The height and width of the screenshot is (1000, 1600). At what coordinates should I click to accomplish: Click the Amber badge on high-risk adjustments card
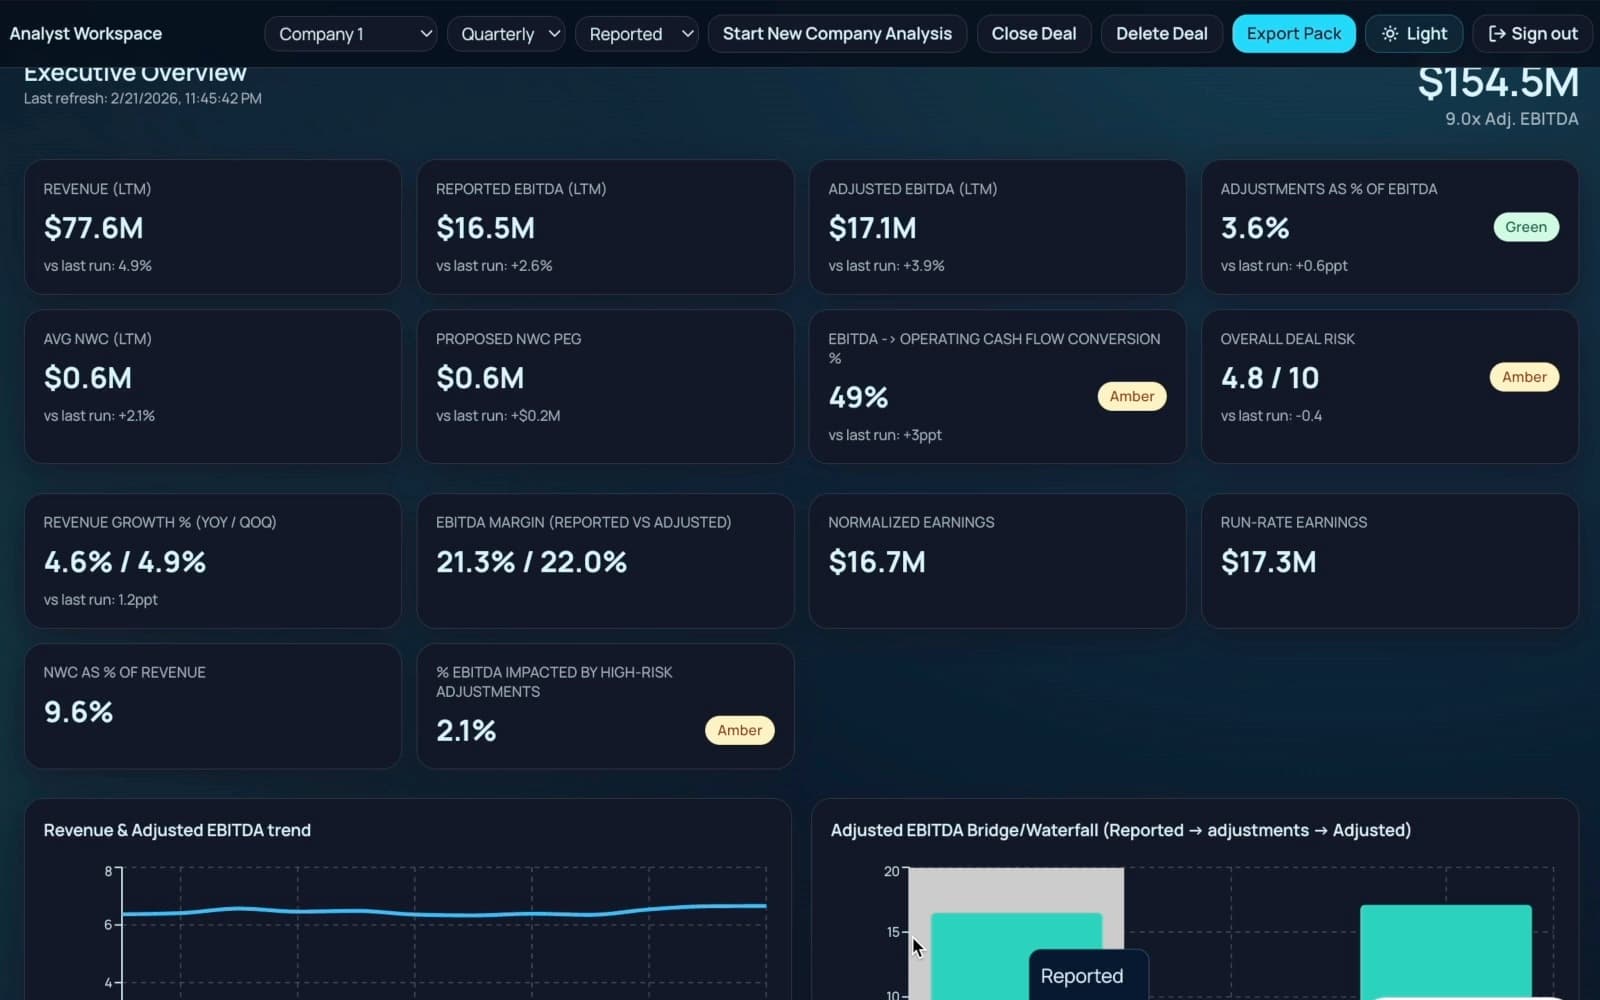click(740, 730)
